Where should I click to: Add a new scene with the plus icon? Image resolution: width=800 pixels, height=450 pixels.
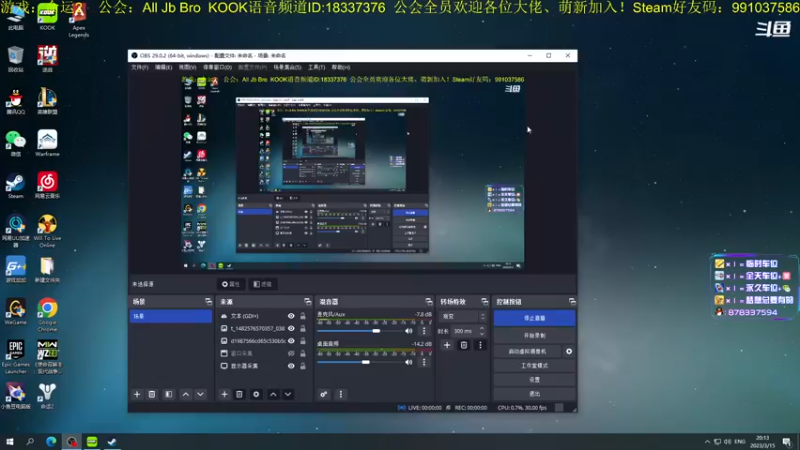click(x=137, y=394)
